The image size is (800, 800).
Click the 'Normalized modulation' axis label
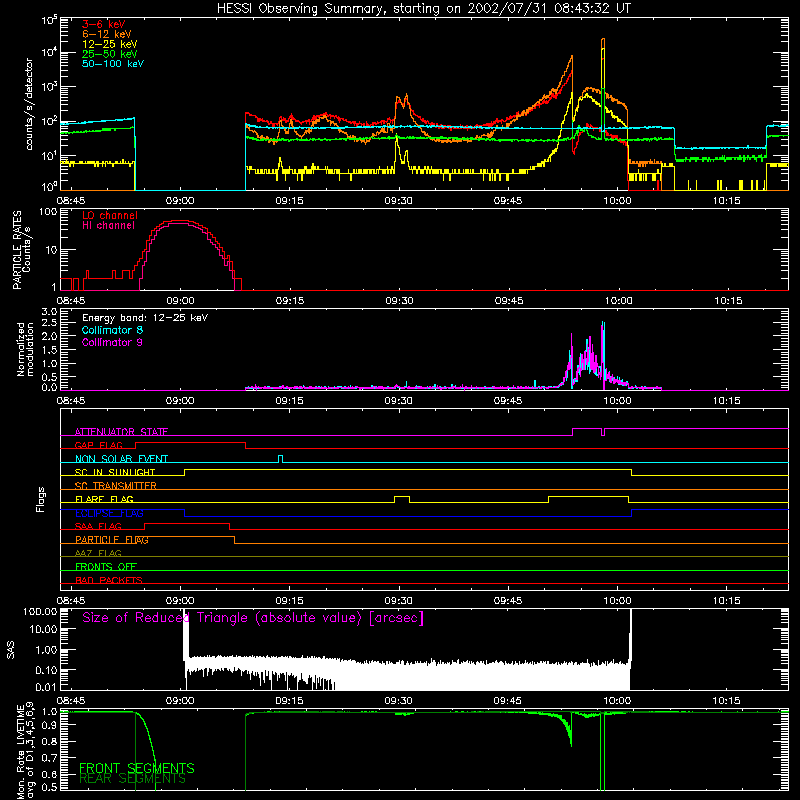[x=26, y=349]
